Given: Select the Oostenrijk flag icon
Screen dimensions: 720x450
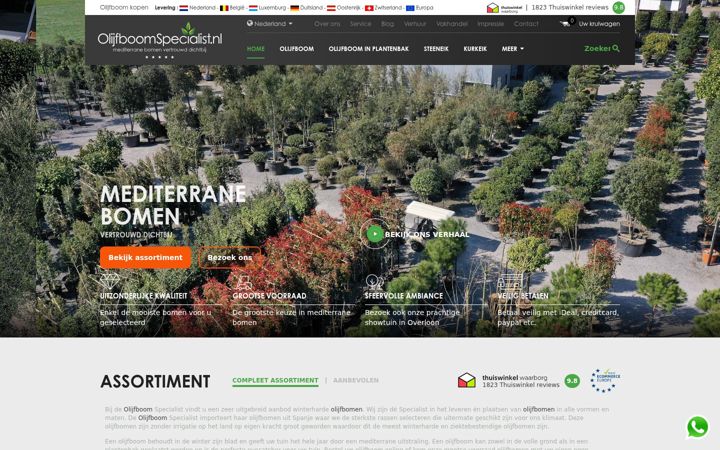Looking at the screenshot, I should [331, 8].
